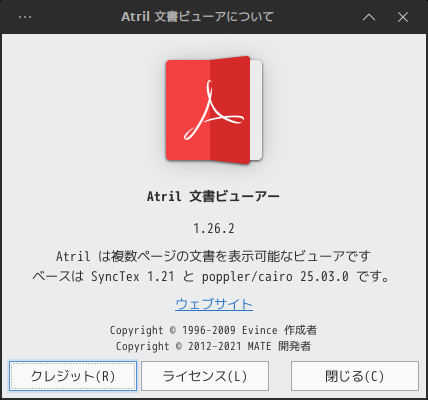Click the MATE 開発者 copyright line
The height and width of the screenshot is (400, 428).
click(x=213, y=346)
